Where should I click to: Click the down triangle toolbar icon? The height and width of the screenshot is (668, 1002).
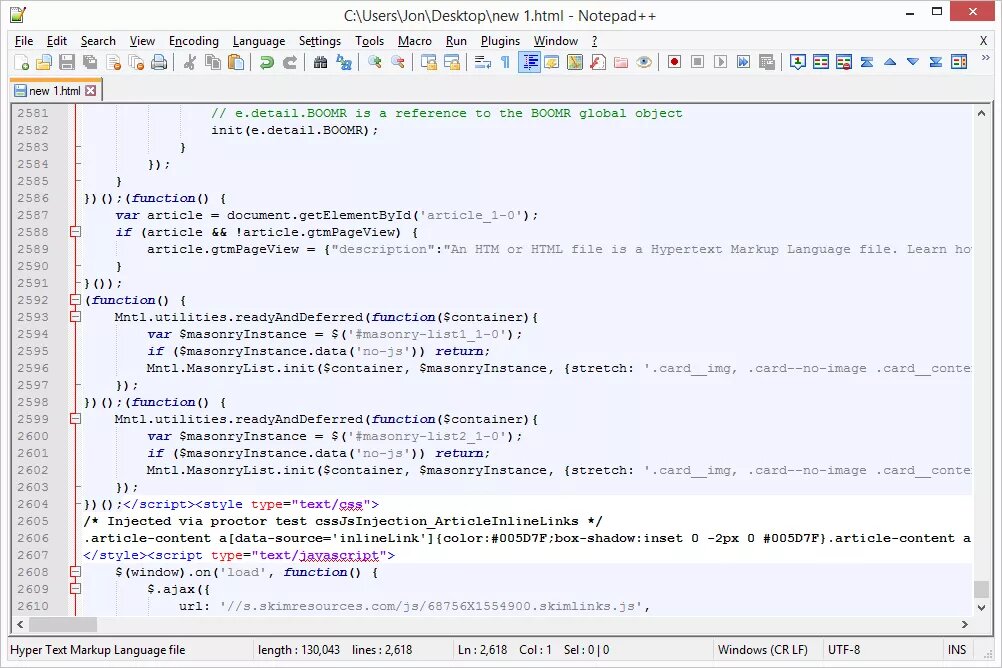coord(913,62)
